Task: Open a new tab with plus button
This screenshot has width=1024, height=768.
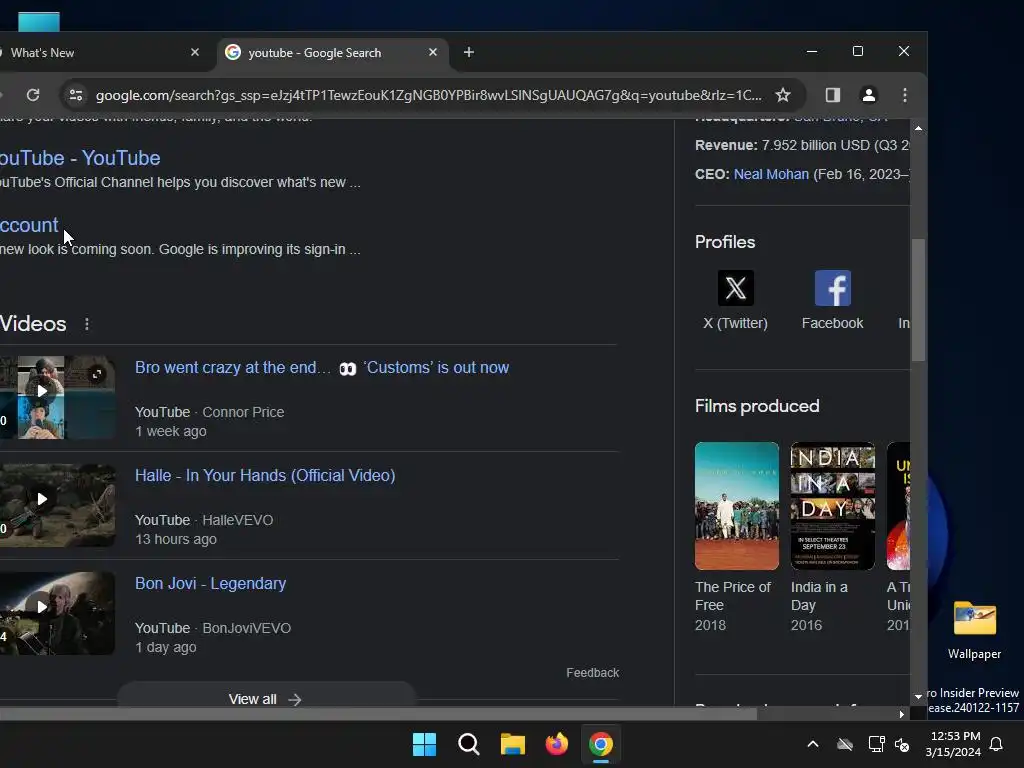Action: 469,52
